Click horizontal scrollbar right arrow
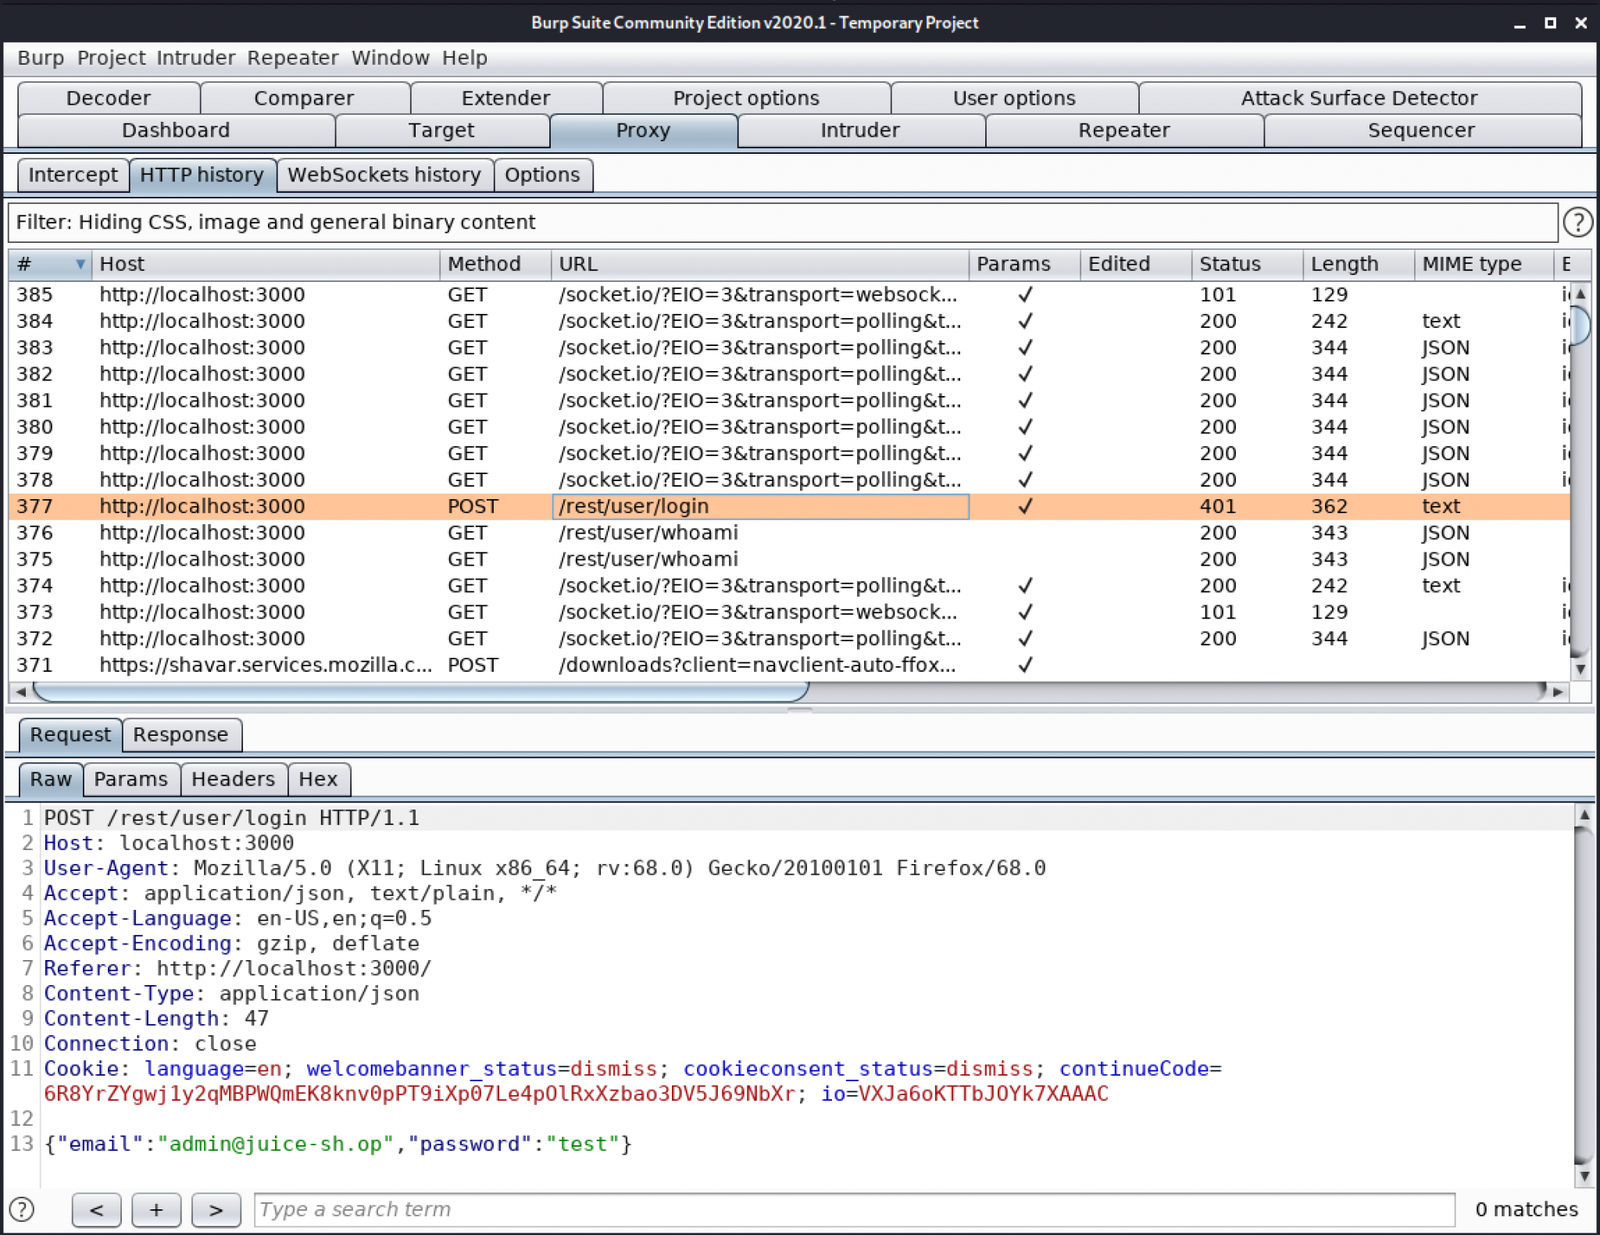The image size is (1600, 1235). (x=1558, y=692)
